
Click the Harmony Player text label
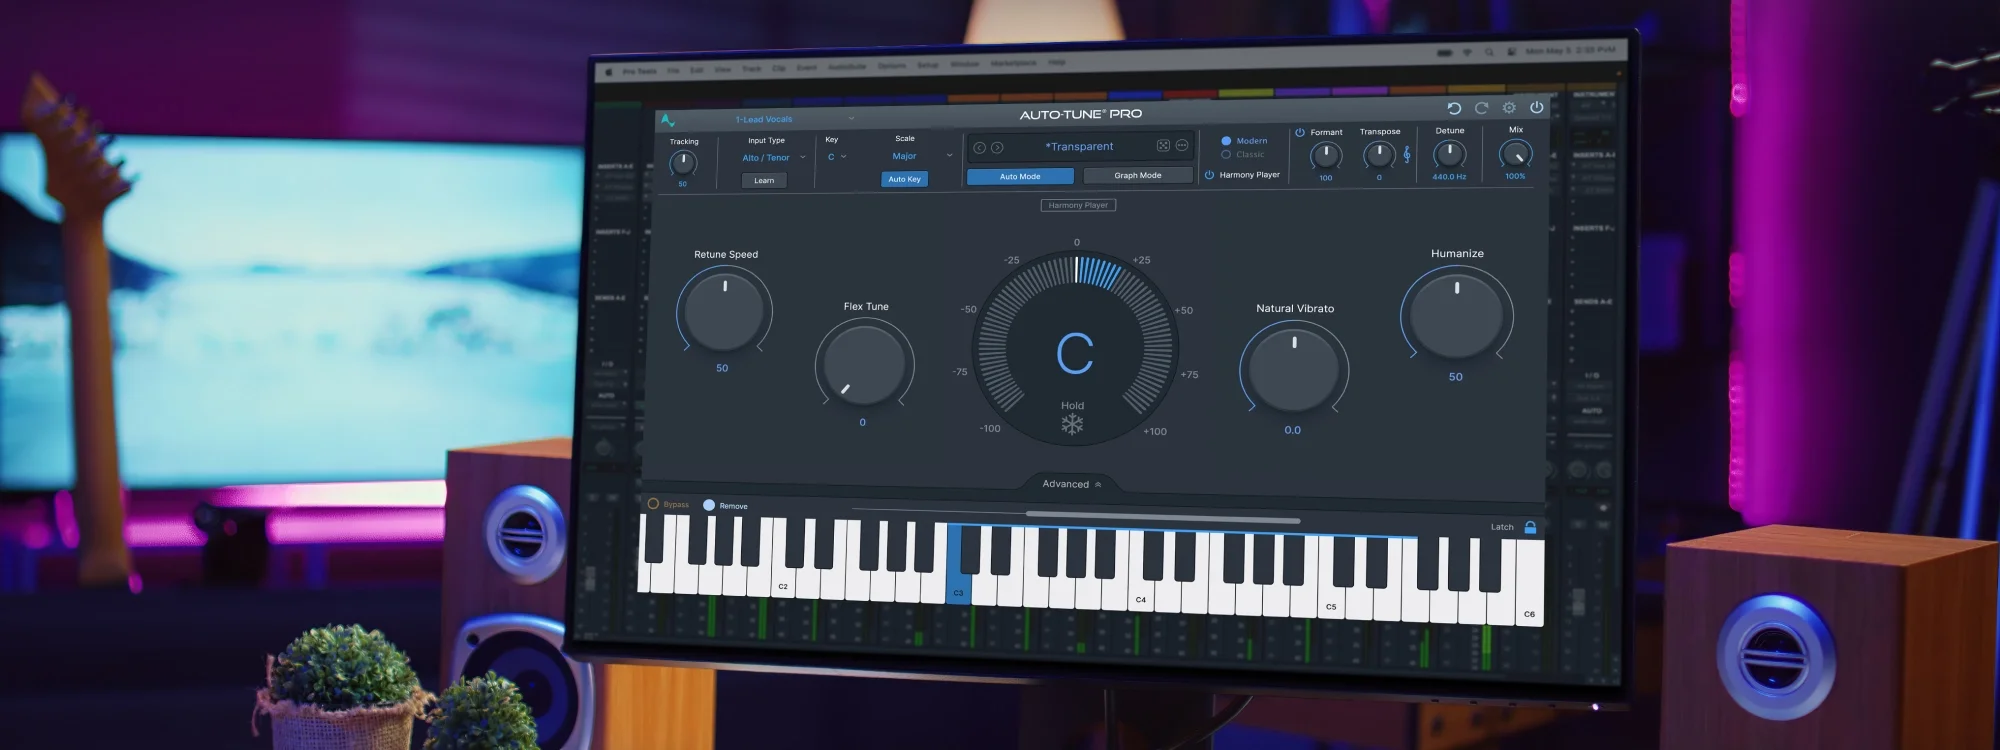coord(1249,175)
